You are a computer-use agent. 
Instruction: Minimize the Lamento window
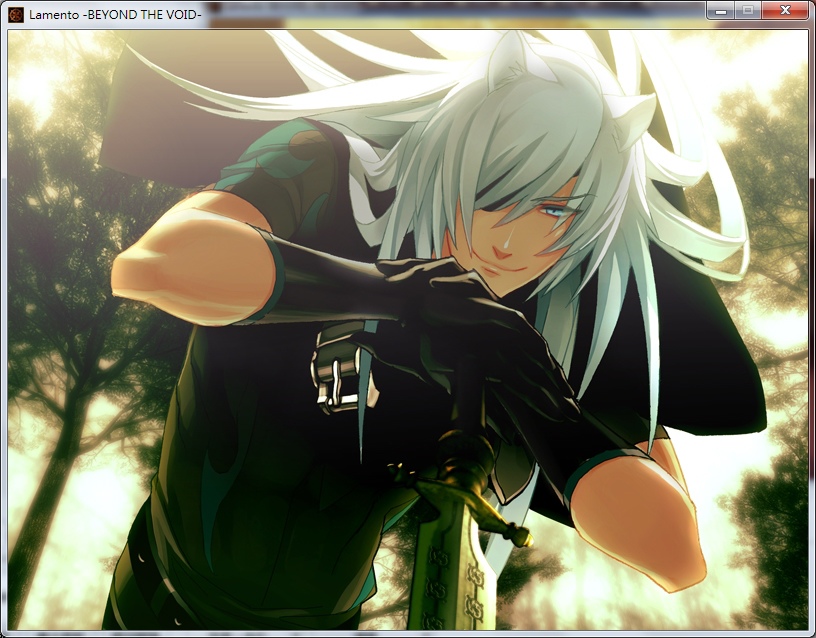(x=721, y=10)
